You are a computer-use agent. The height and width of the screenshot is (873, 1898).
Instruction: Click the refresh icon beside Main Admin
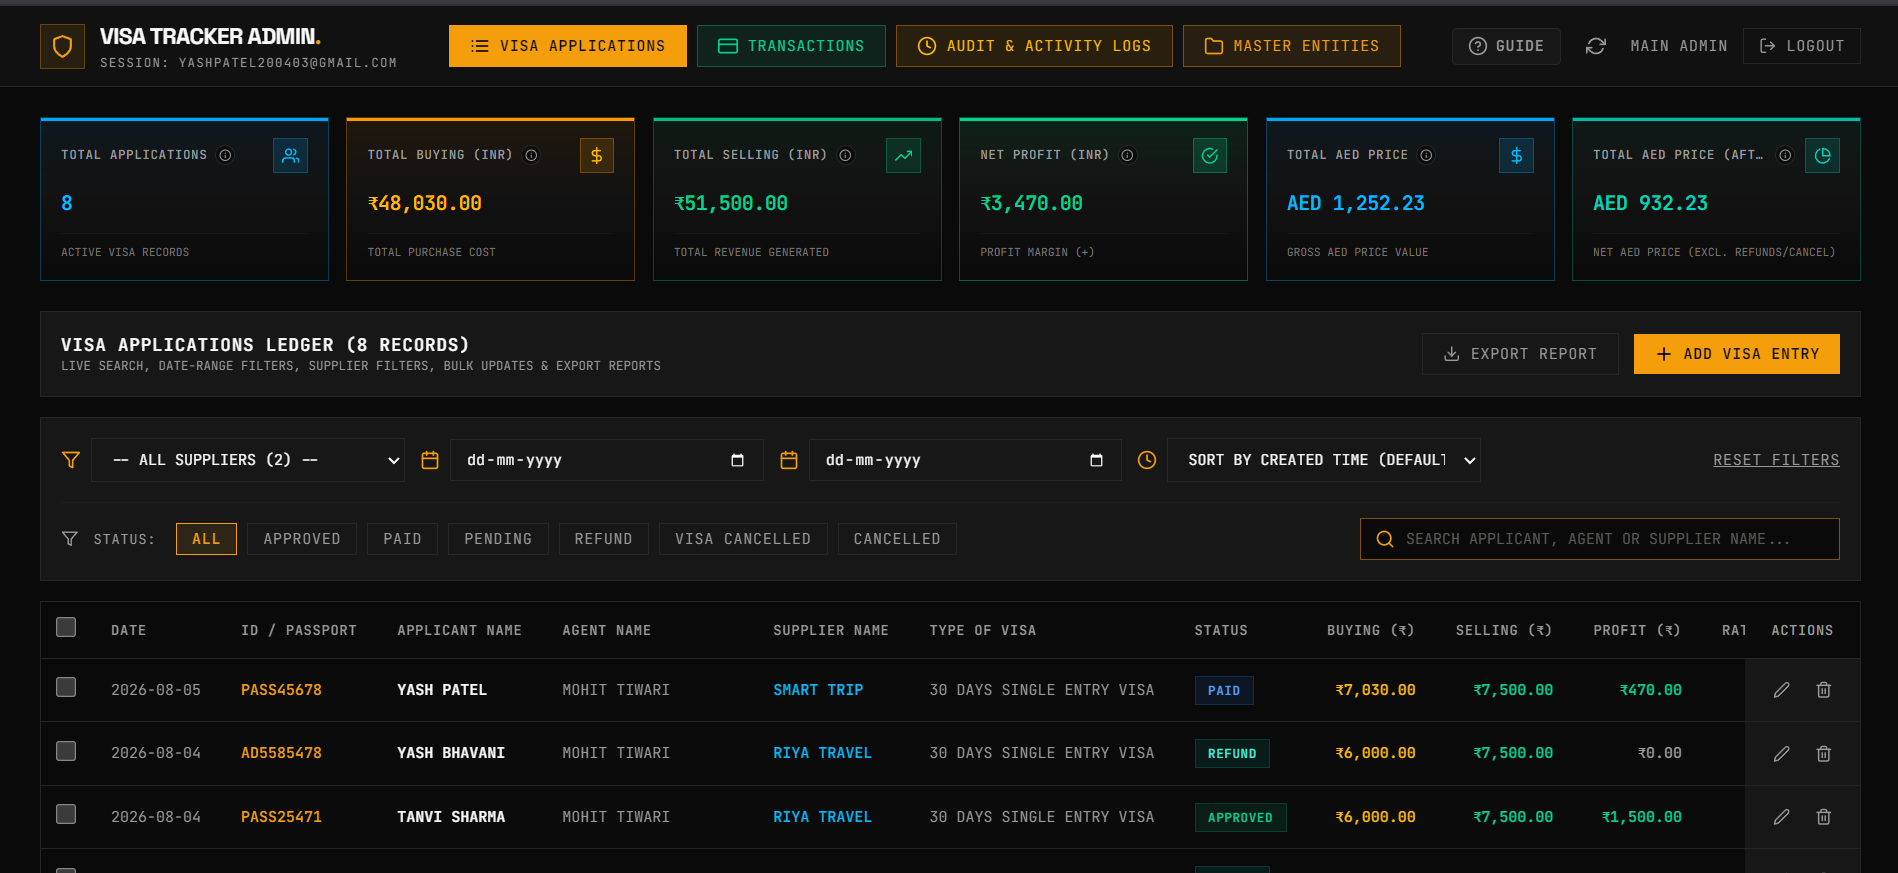[x=1596, y=46]
